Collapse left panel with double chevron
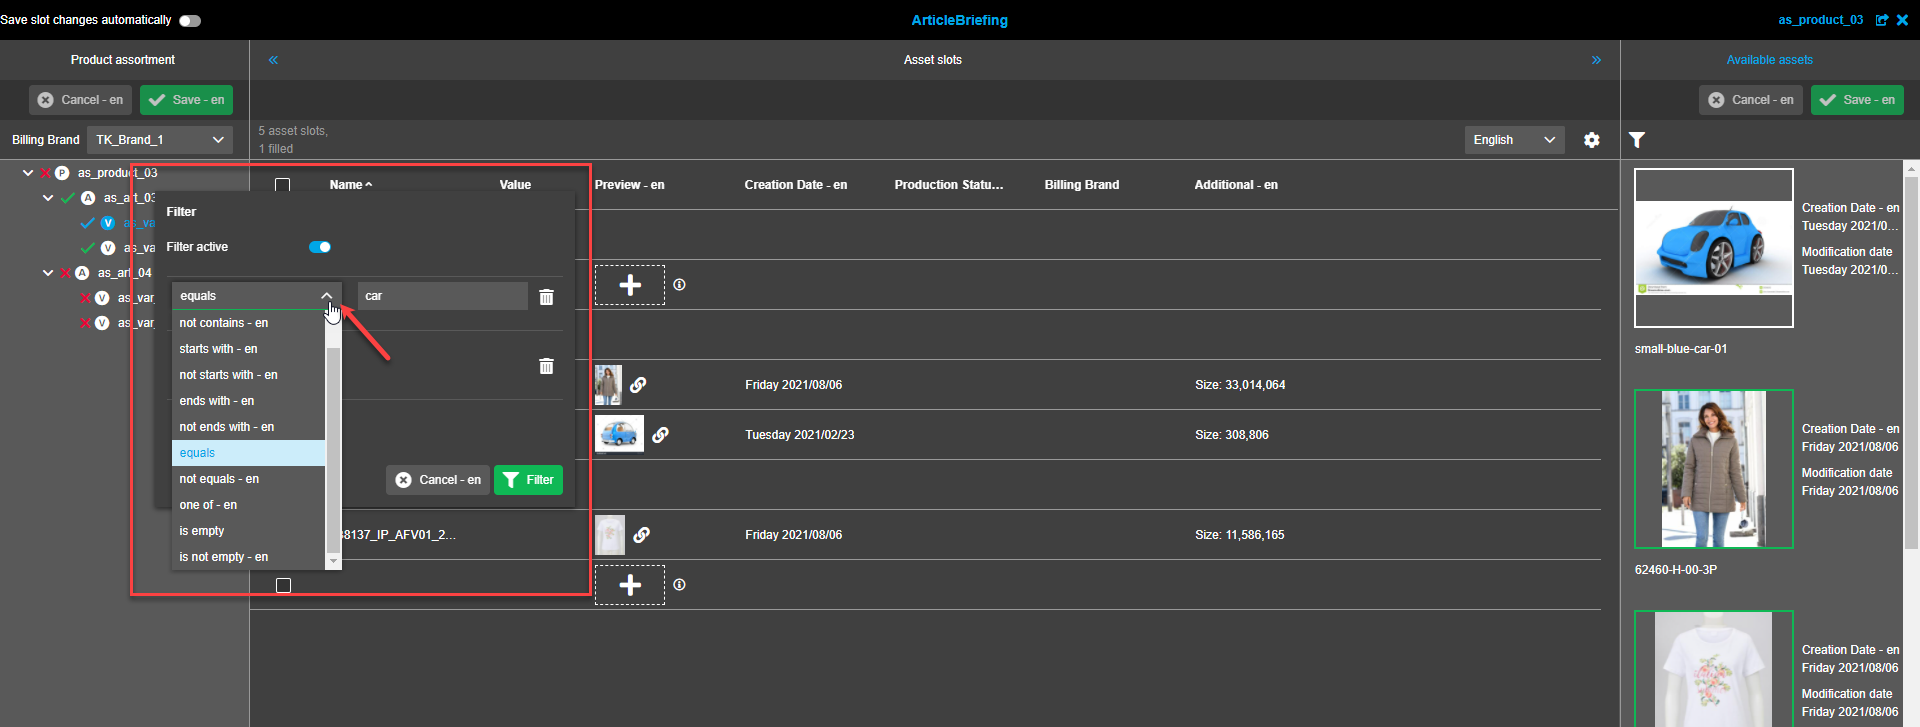The height and width of the screenshot is (727, 1920). 273,60
